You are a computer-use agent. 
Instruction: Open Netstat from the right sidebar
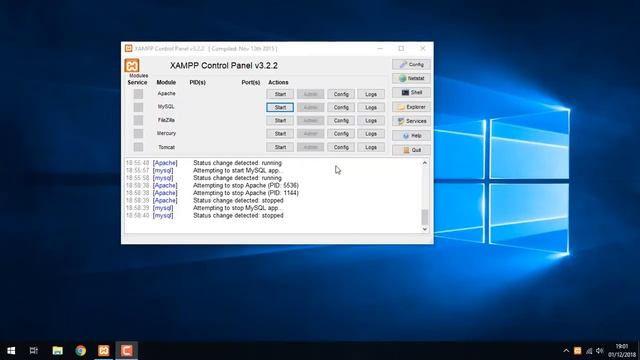point(411,78)
